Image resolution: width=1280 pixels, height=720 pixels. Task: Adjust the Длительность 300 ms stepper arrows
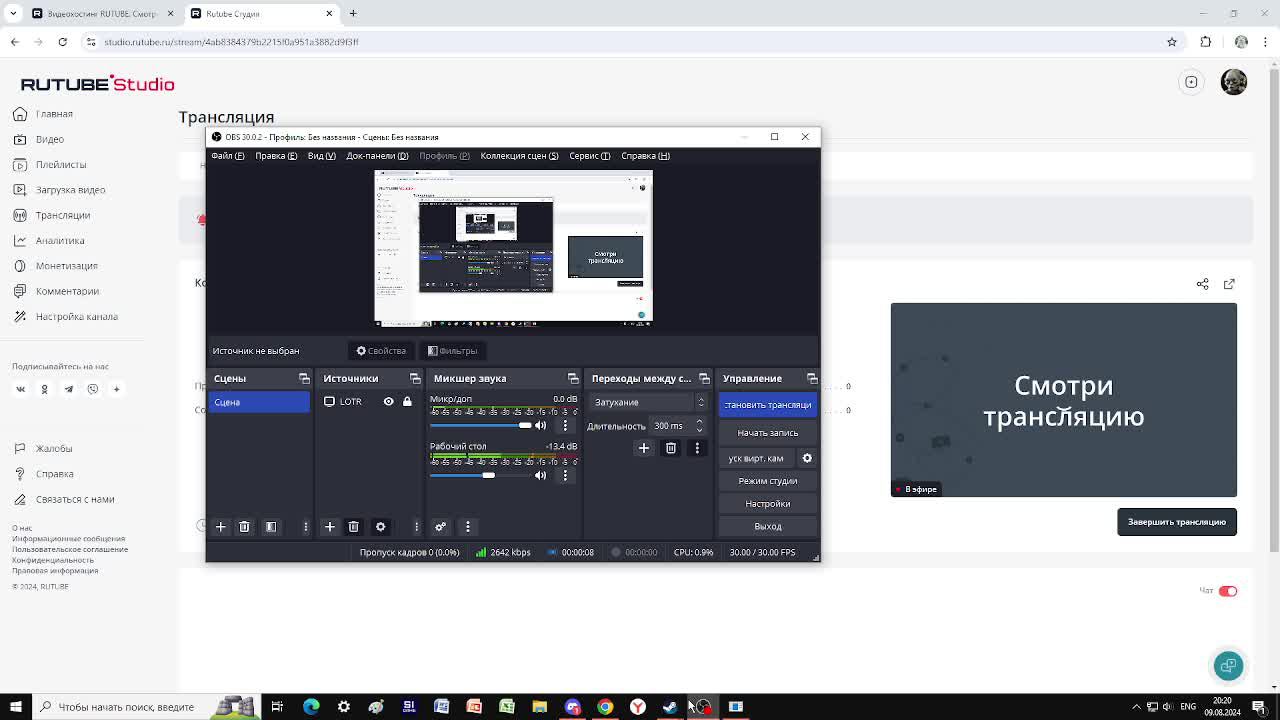click(699, 426)
